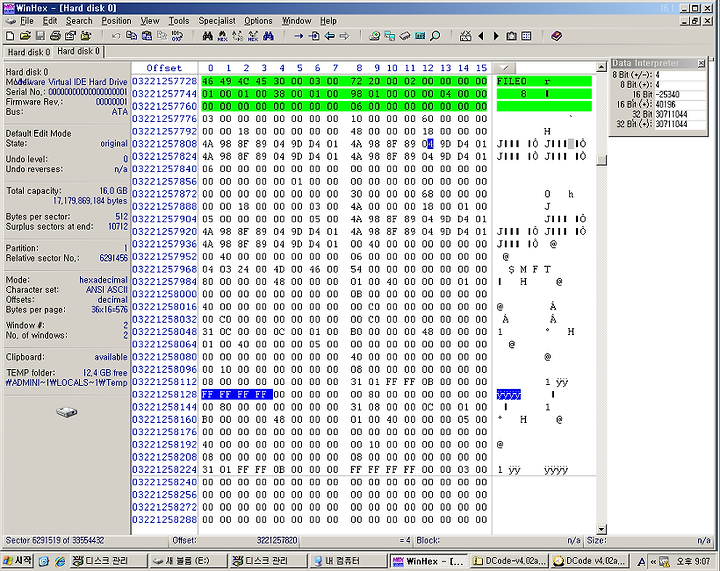Viewport: 720px width, 571px height.
Task: Close the Data Interpreter panel
Action: [x=701, y=63]
